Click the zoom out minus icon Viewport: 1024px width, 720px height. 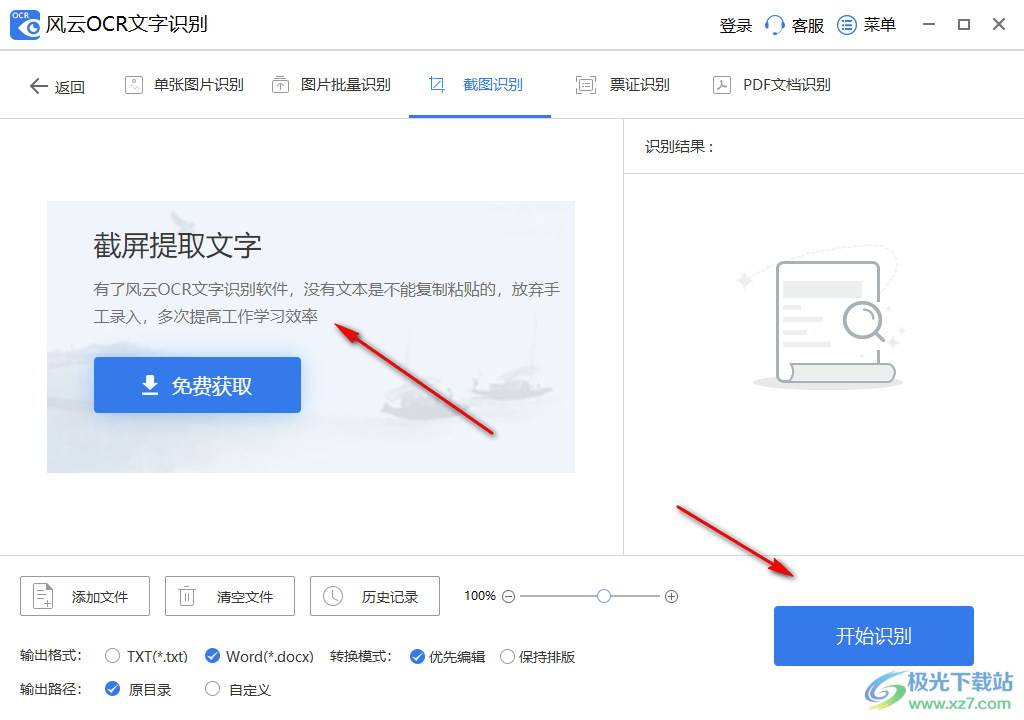509,597
